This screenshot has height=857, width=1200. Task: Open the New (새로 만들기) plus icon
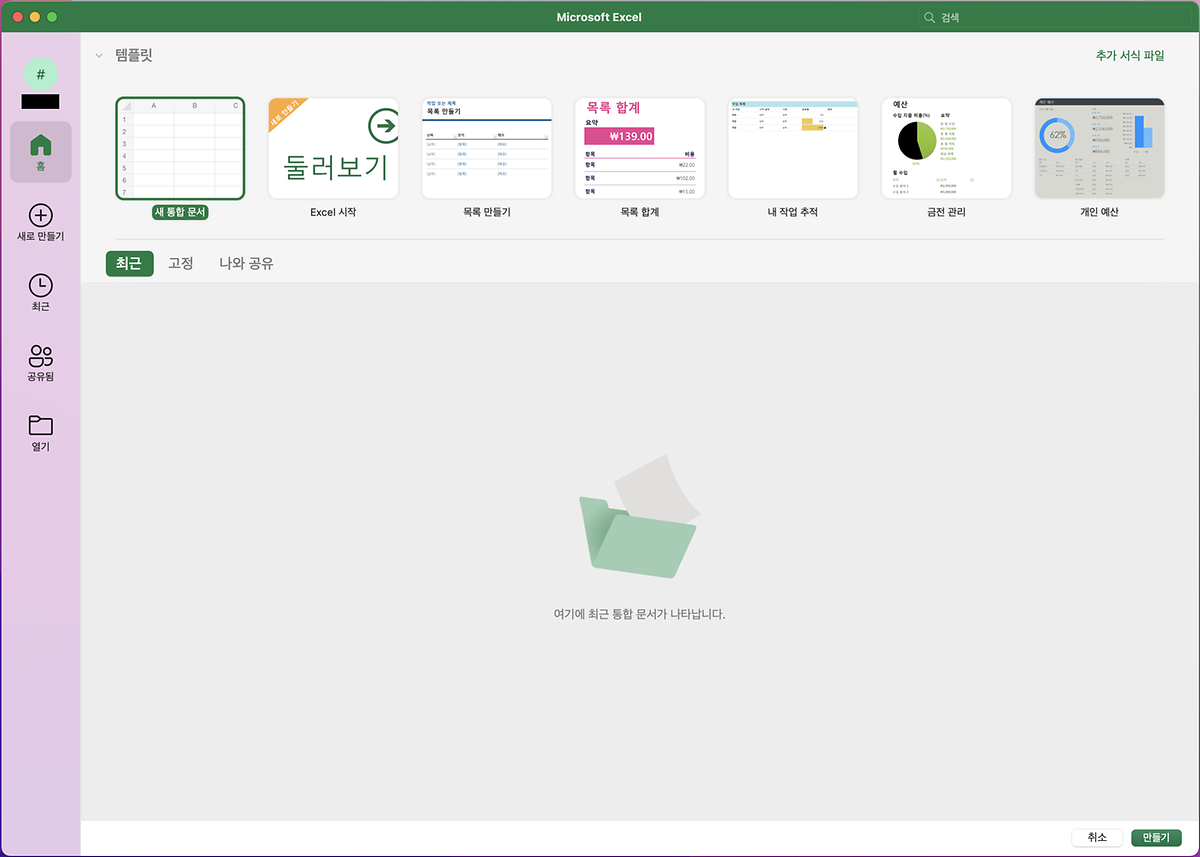(x=41, y=216)
